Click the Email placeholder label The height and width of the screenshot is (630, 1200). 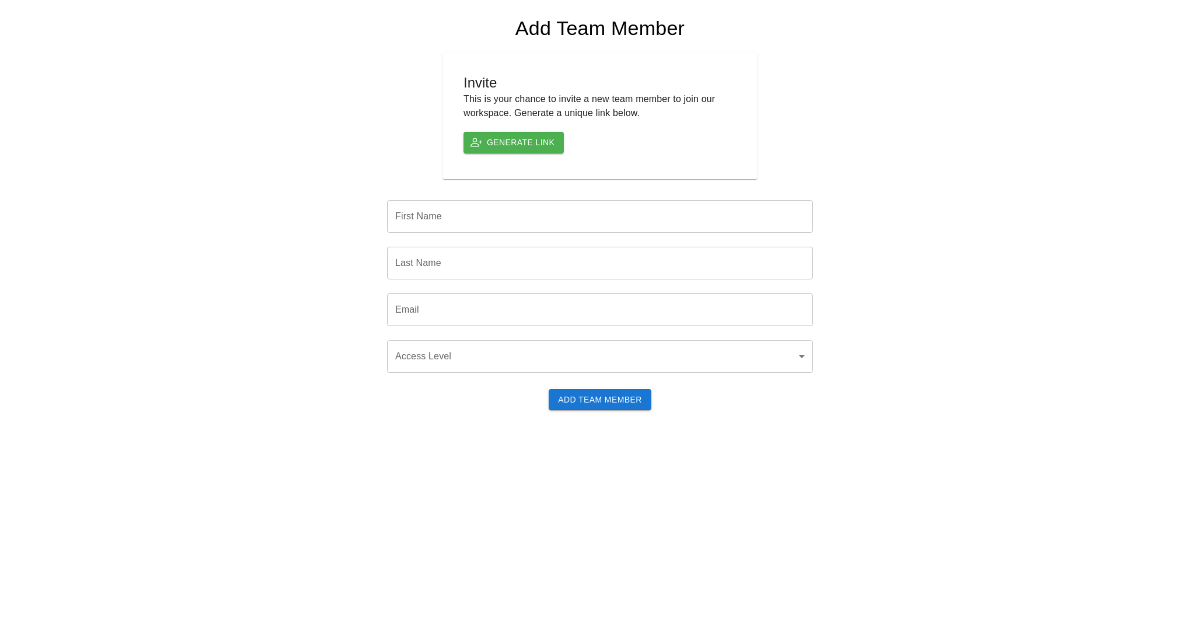tap(407, 309)
